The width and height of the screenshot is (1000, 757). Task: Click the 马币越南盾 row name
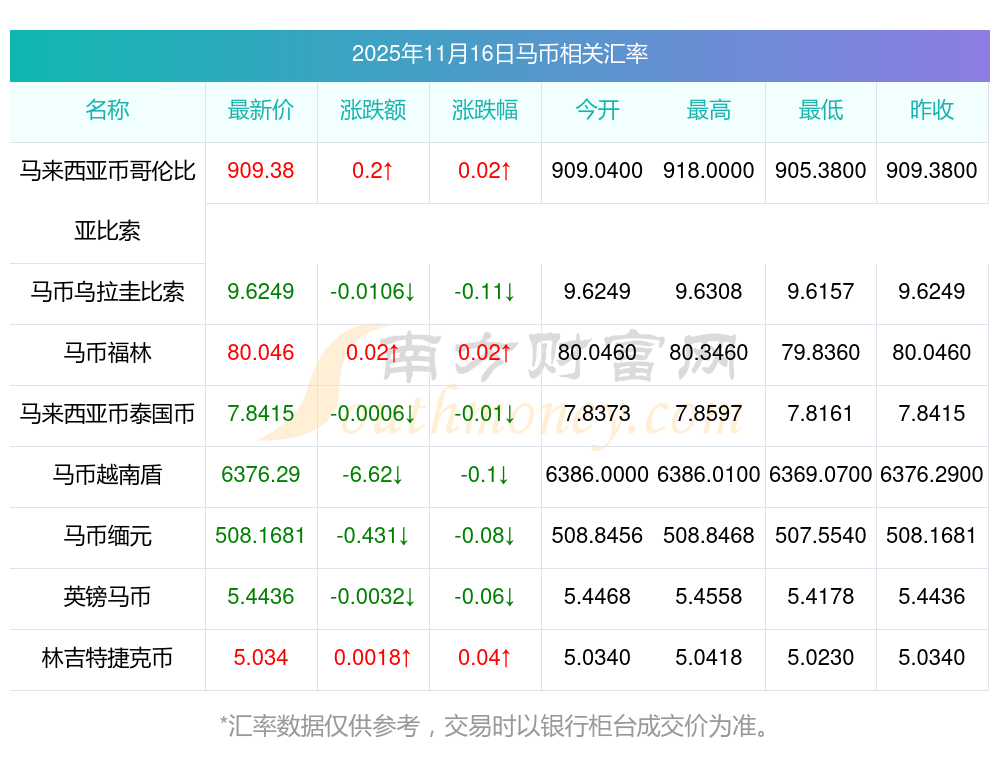[x=107, y=475]
